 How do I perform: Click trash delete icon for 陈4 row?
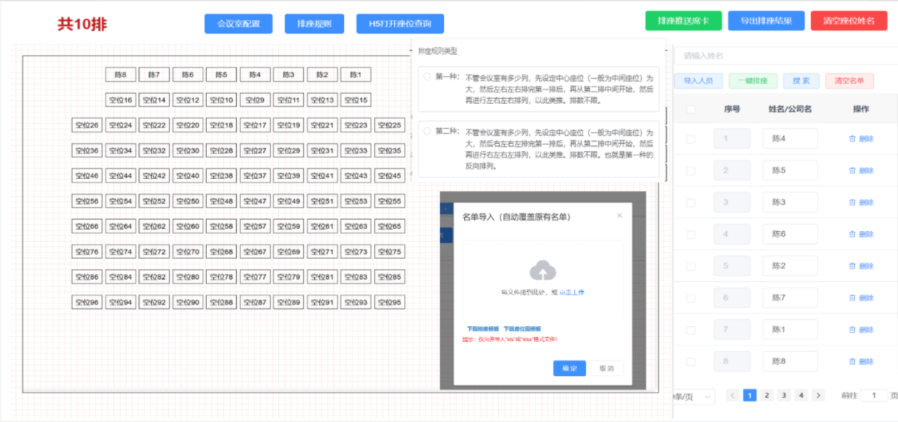click(x=851, y=139)
